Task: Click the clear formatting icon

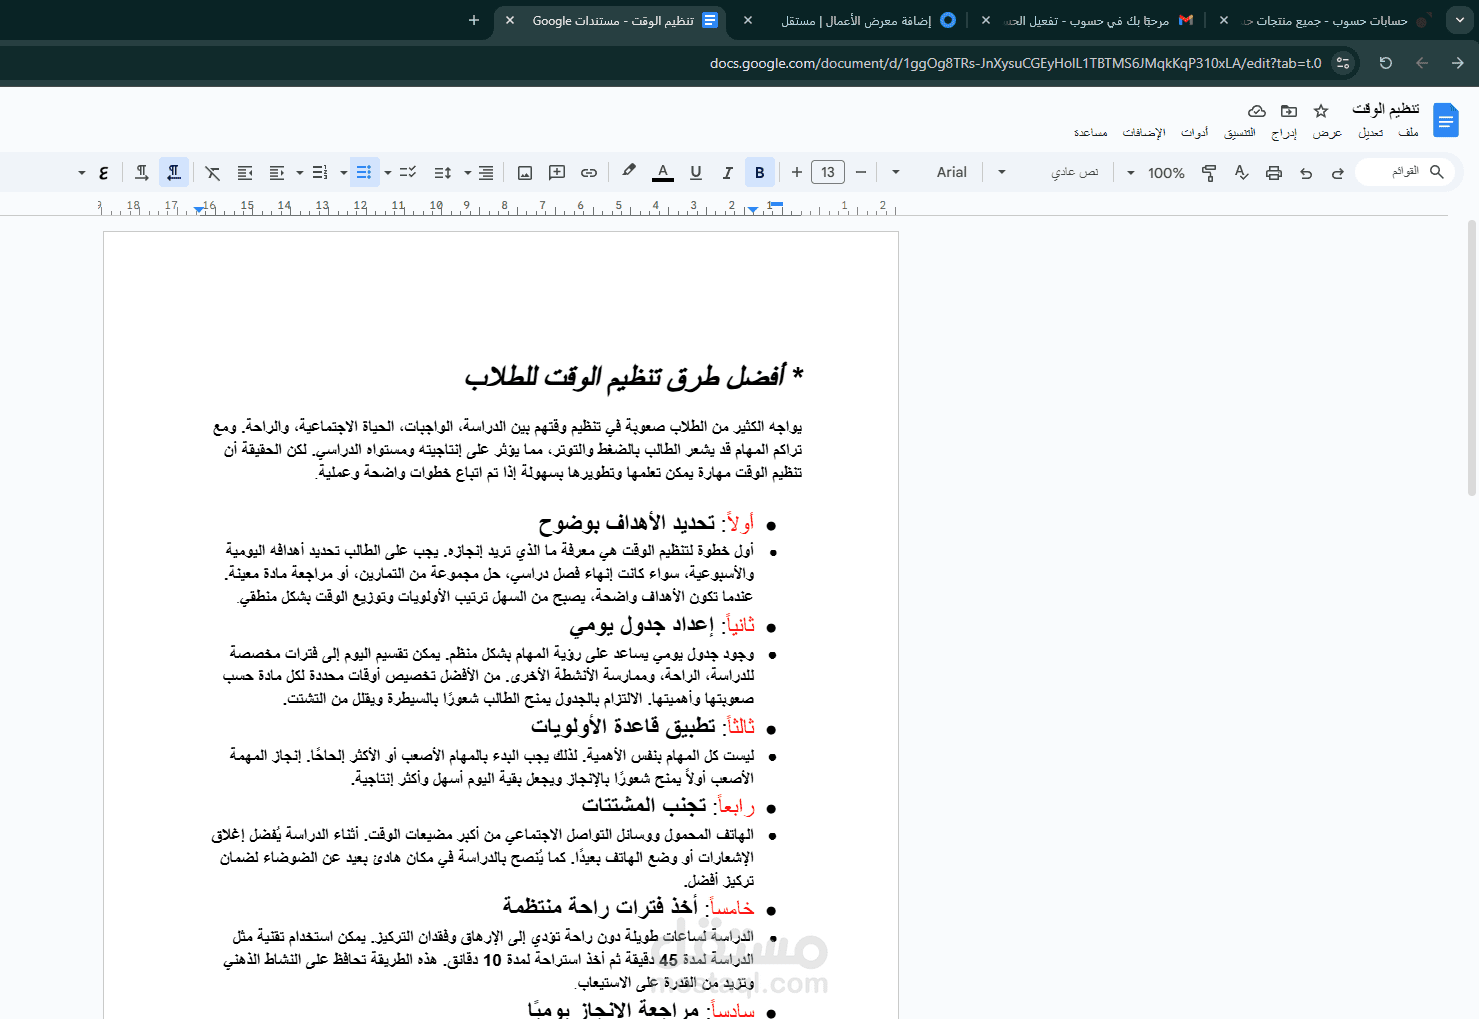Action: point(213,173)
